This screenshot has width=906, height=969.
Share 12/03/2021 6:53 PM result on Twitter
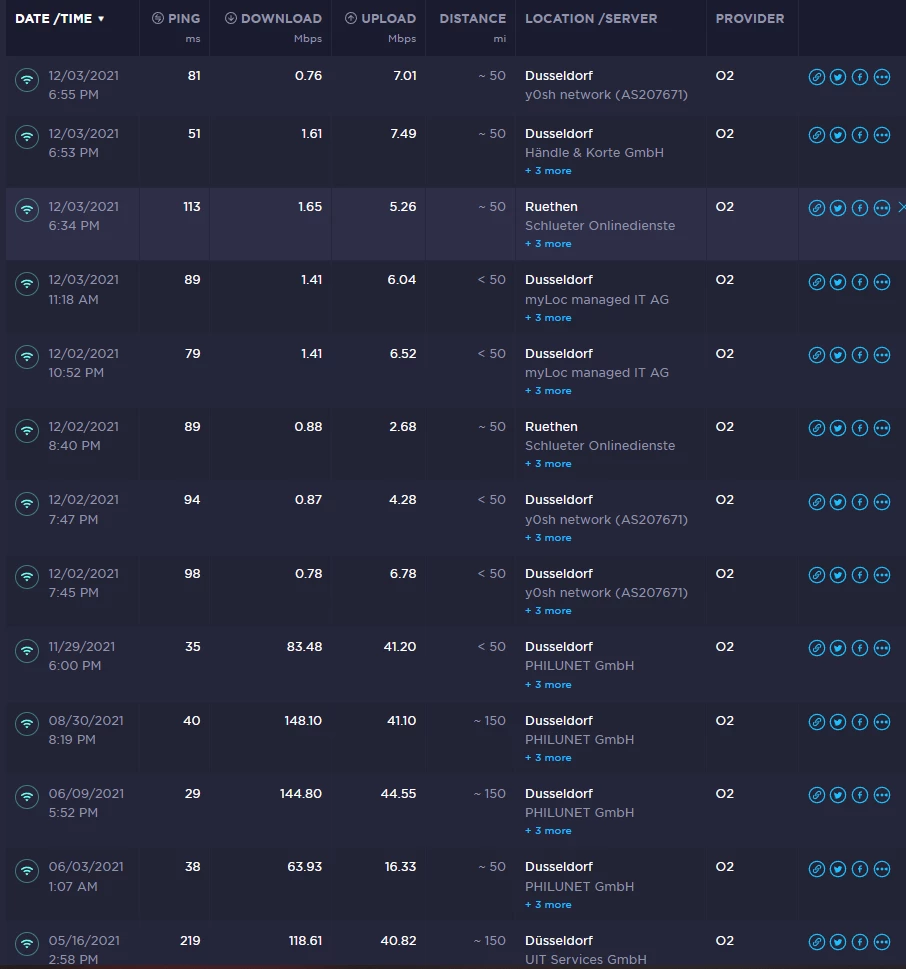coord(838,136)
